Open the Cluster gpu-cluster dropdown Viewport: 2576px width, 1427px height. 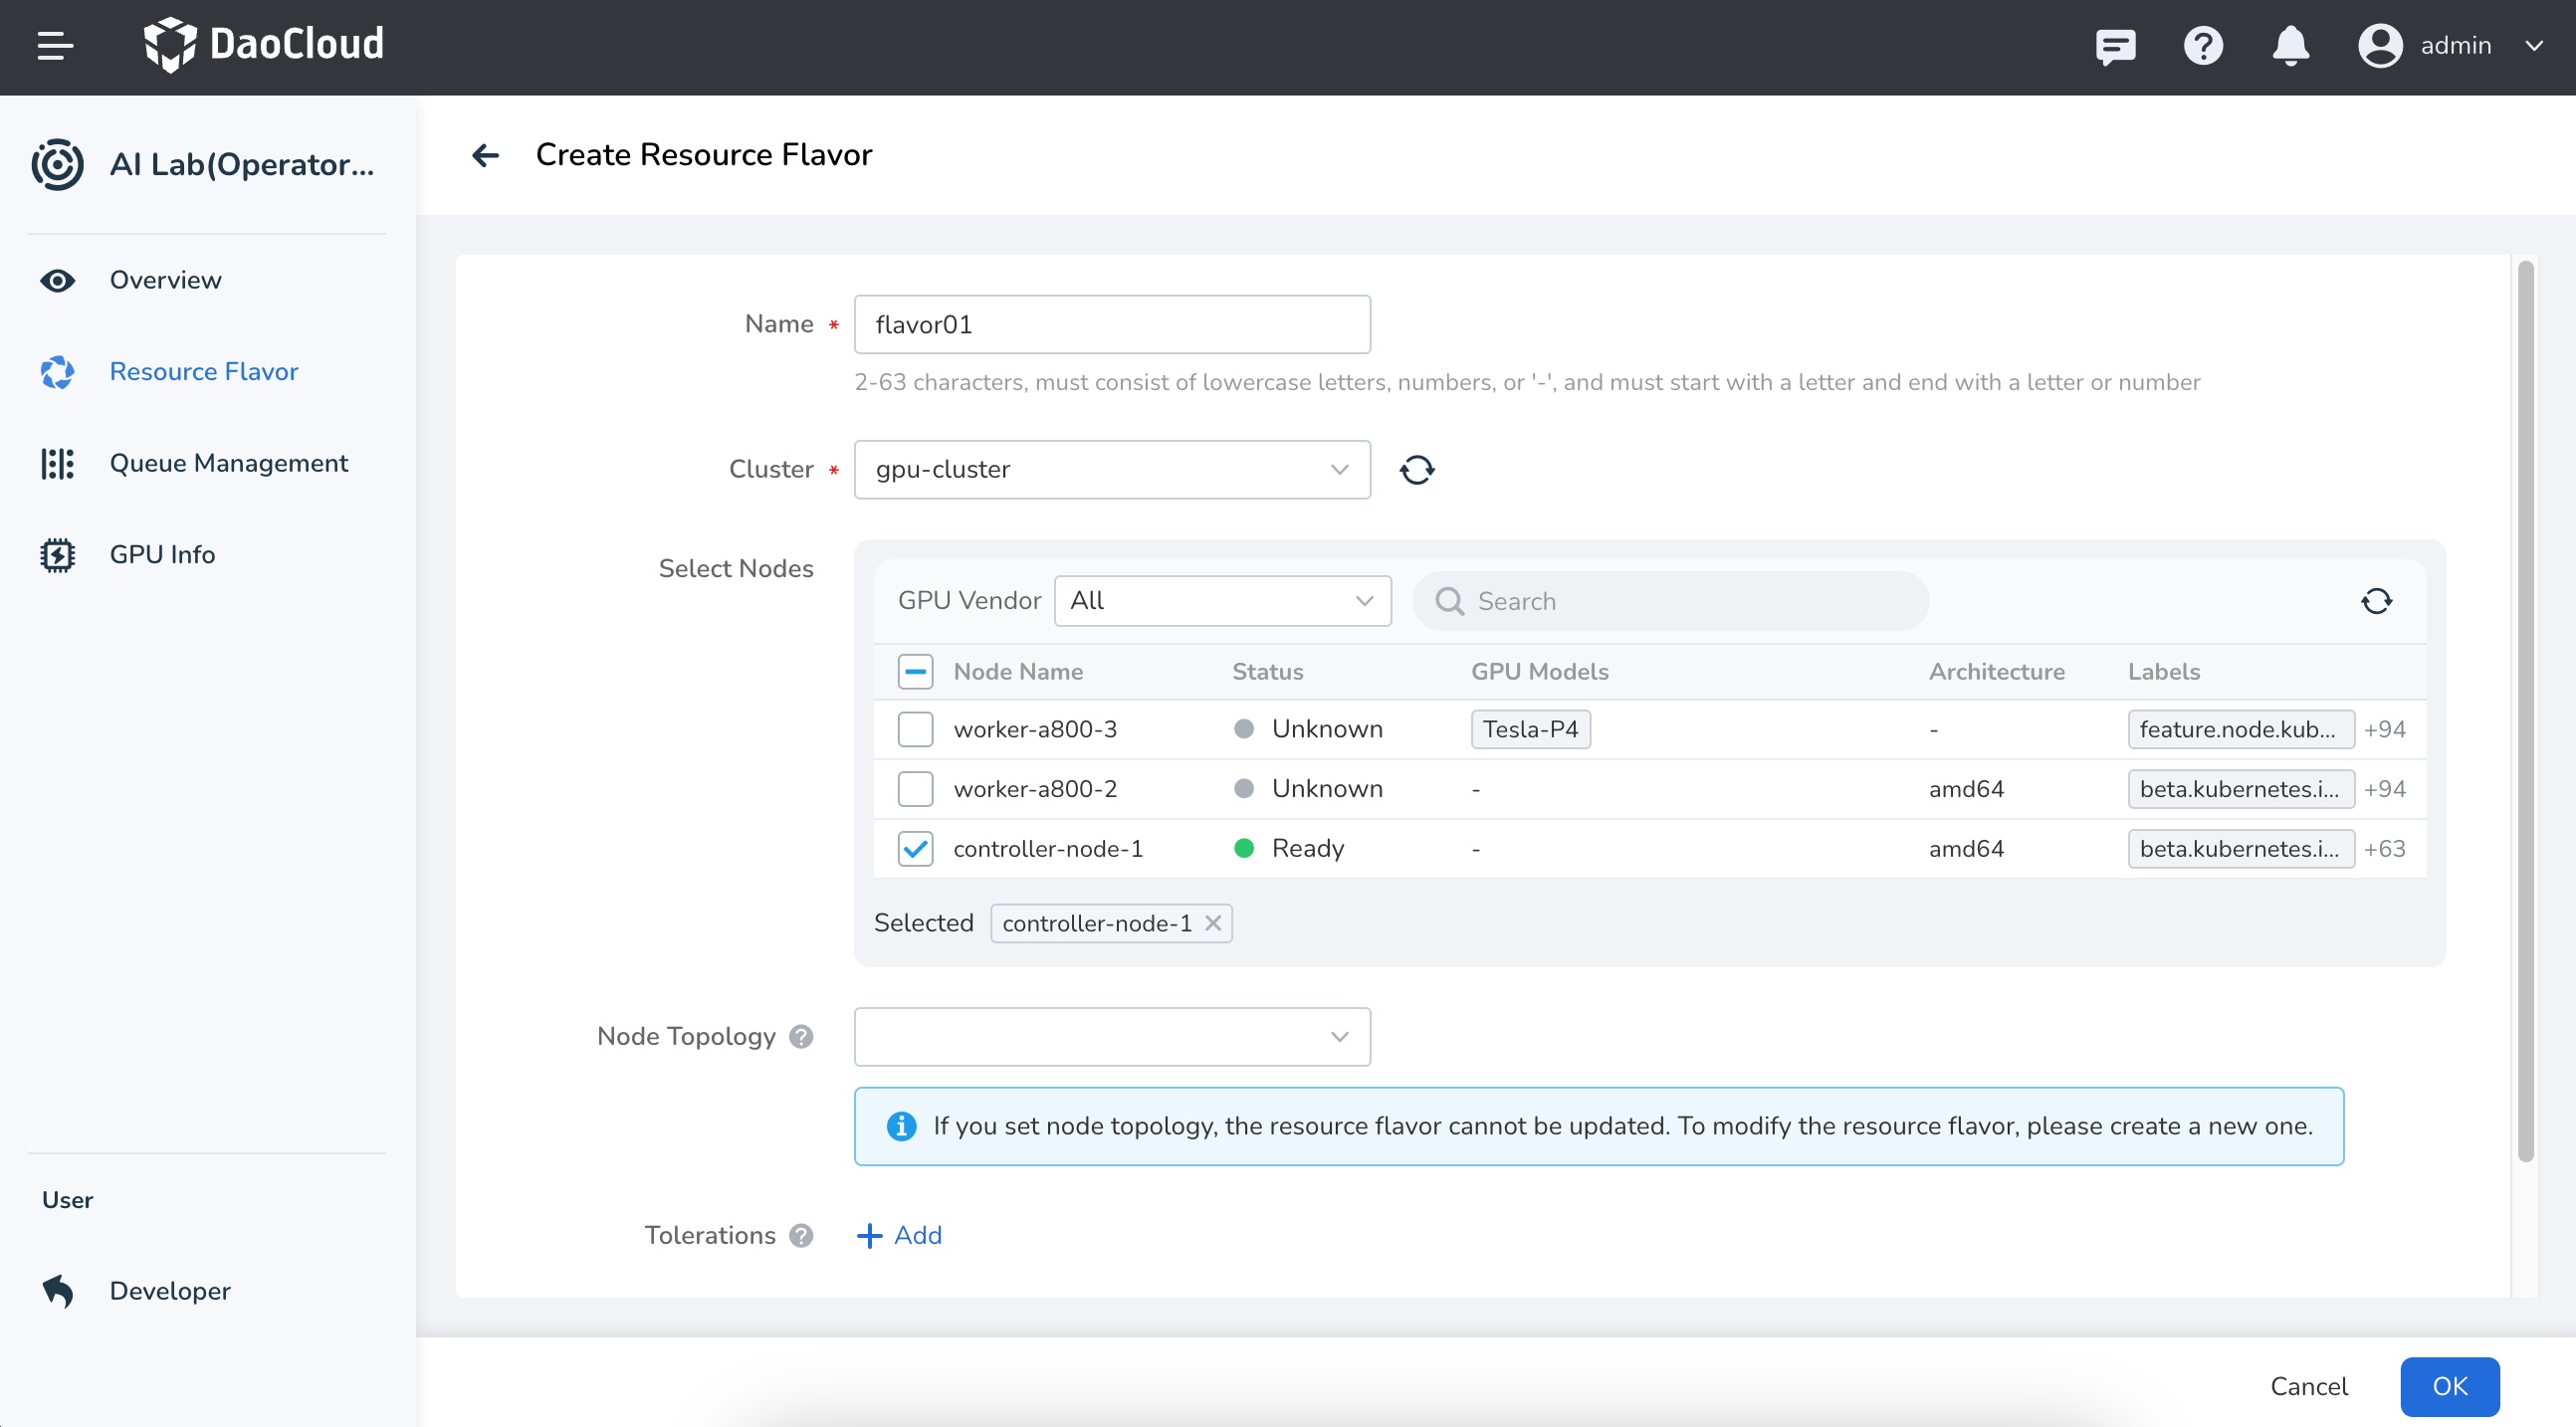click(1111, 470)
